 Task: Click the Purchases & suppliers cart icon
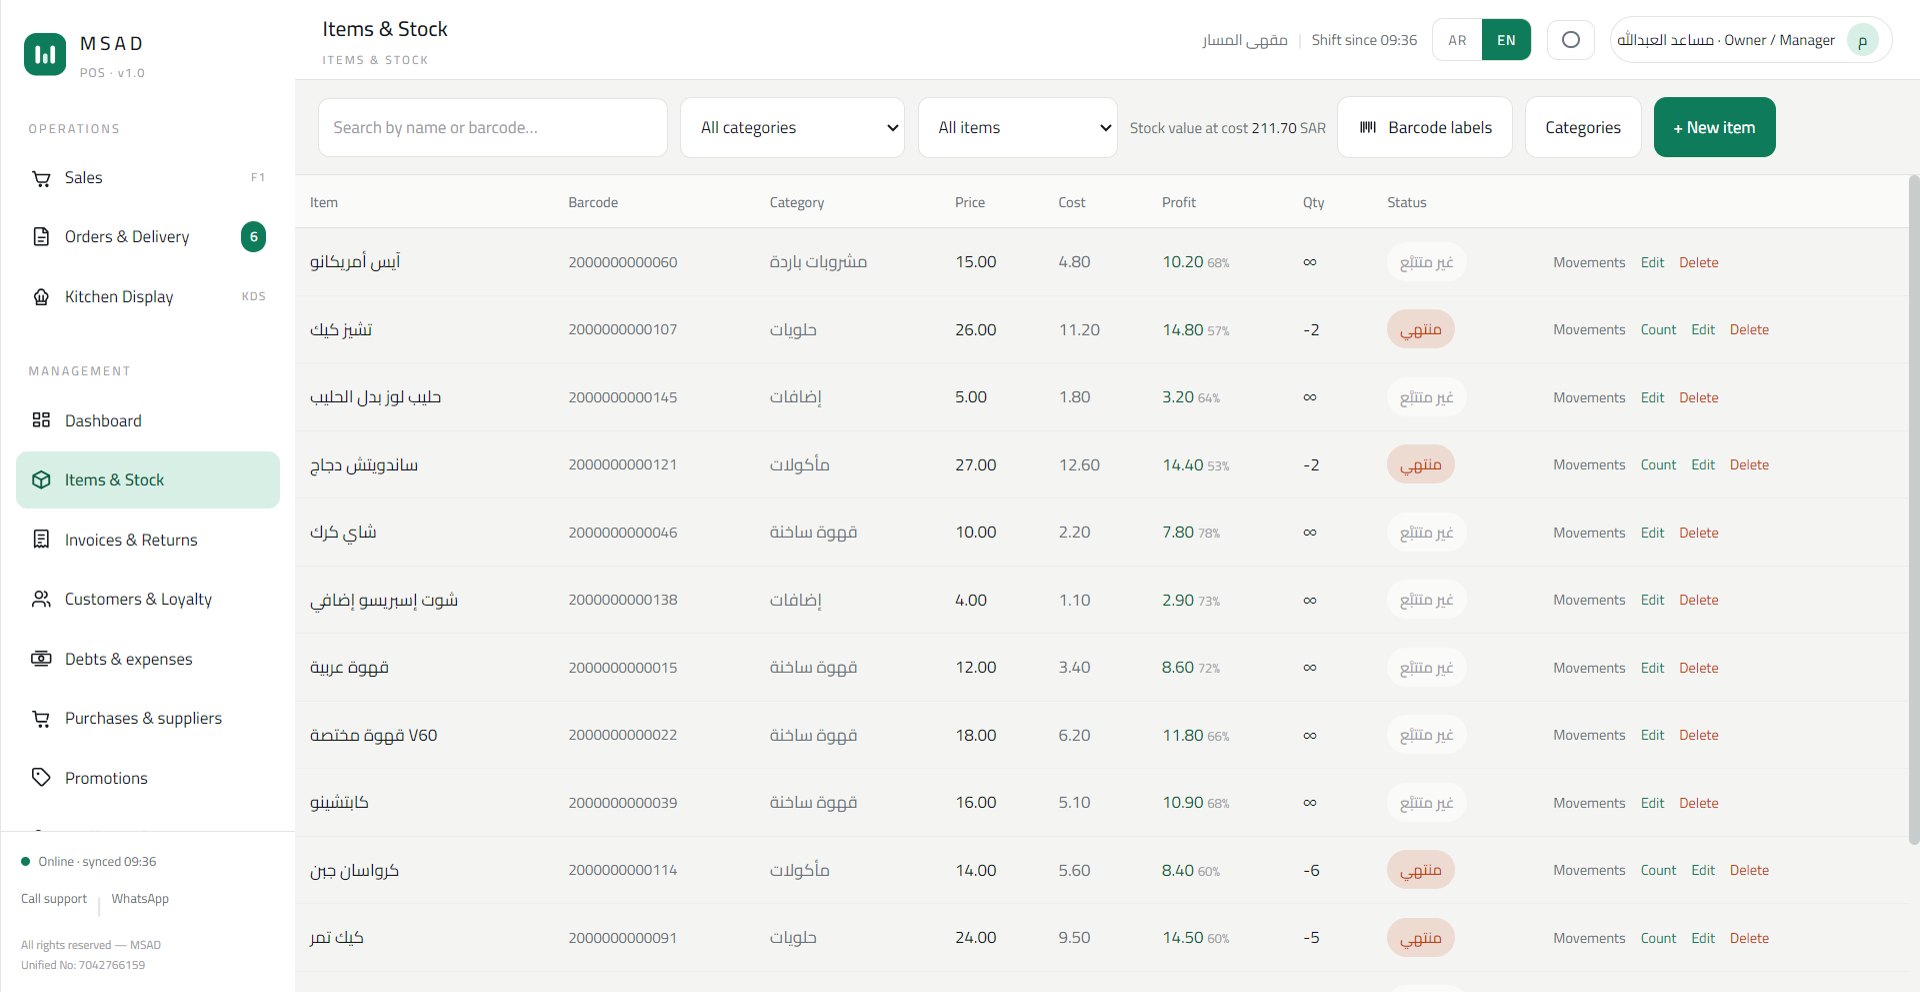[x=41, y=718]
